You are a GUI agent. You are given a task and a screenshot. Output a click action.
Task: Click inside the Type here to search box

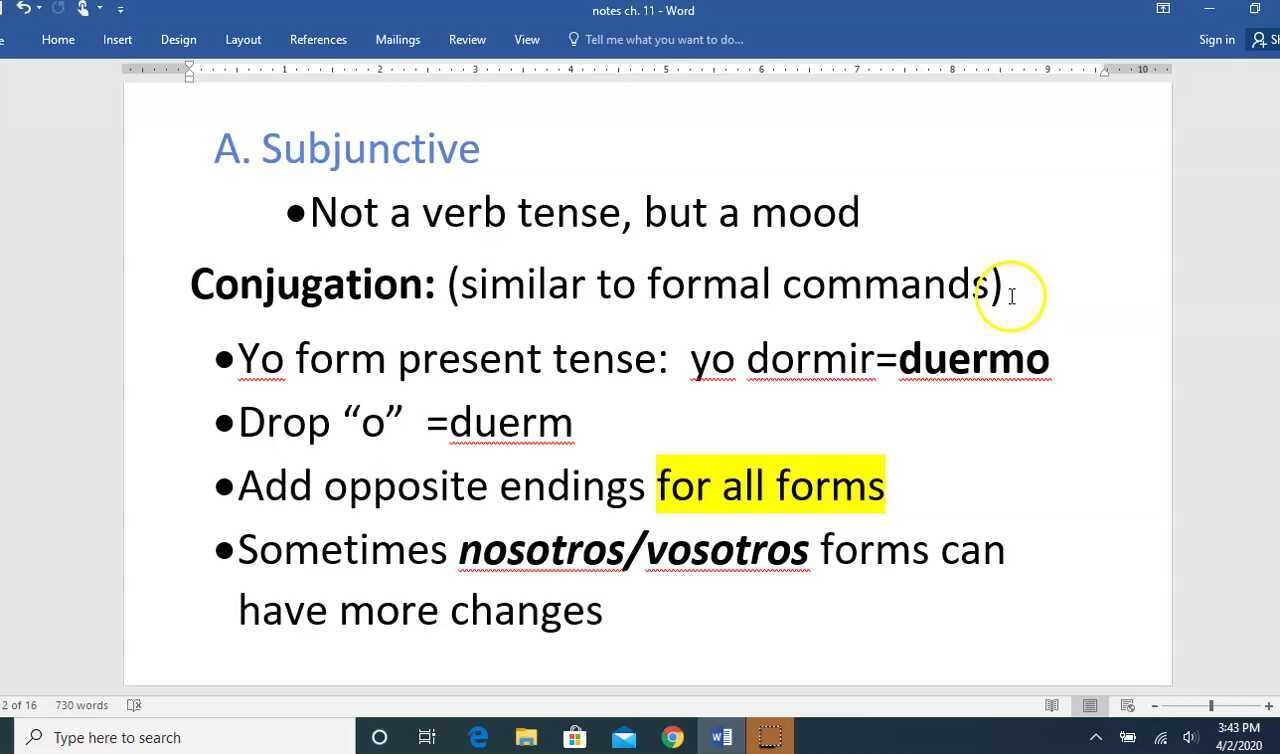point(180,737)
